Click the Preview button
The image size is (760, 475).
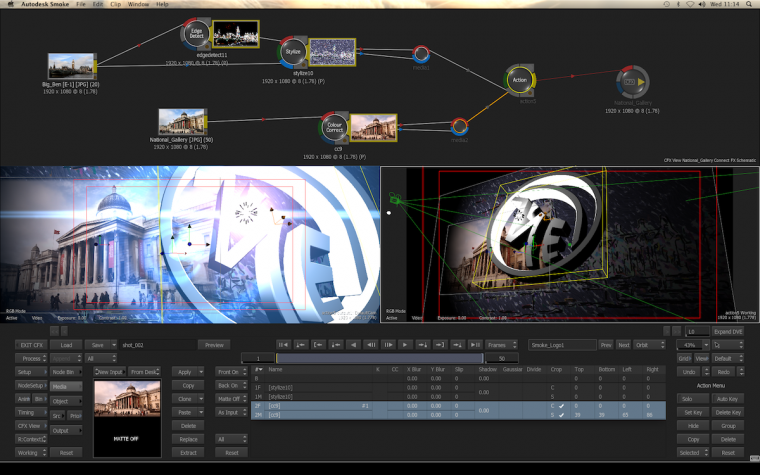point(214,345)
